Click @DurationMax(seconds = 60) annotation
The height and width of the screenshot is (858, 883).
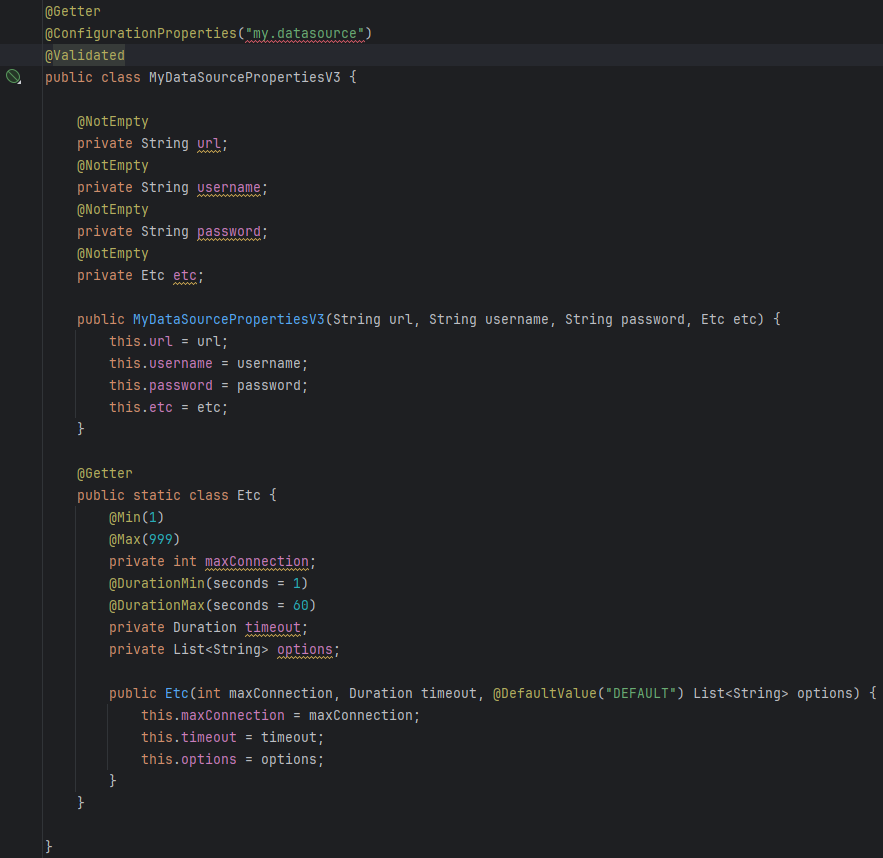212,605
